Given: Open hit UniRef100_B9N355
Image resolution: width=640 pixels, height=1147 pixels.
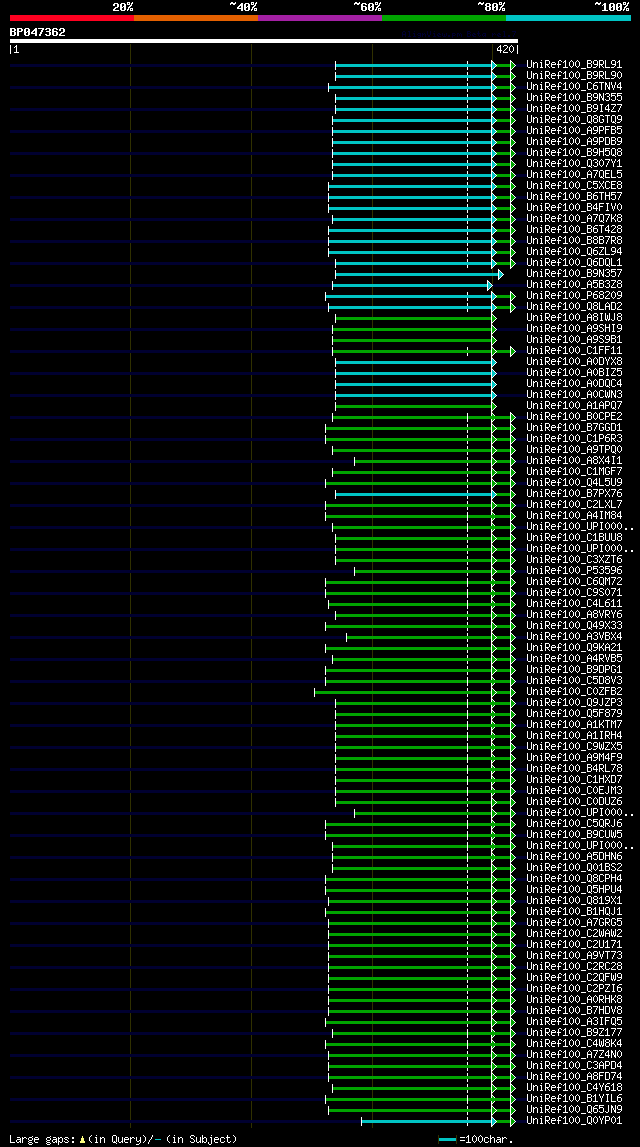Looking at the screenshot, I should (574, 97).
